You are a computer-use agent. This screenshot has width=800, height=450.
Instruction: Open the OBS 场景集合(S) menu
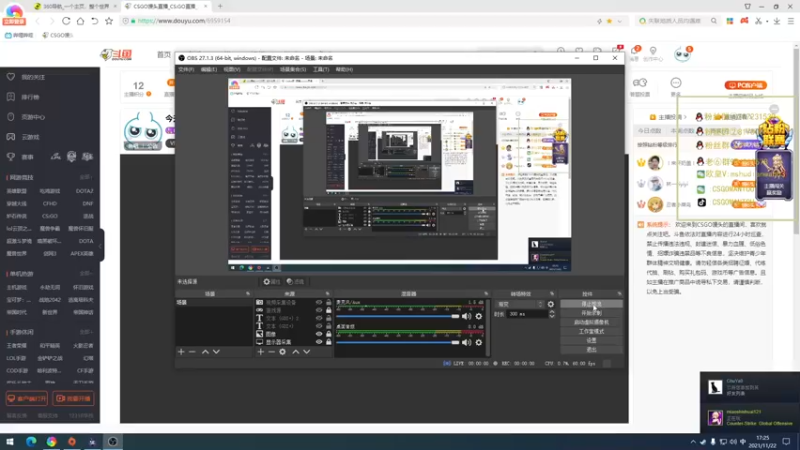point(293,69)
